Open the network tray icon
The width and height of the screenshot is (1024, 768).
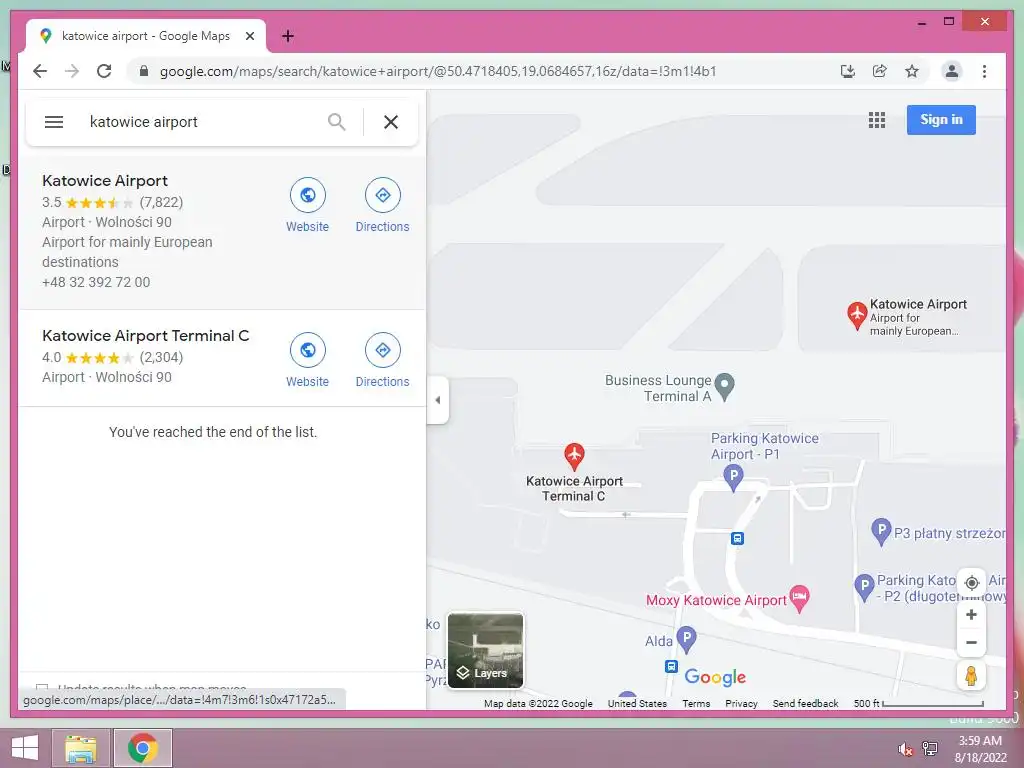929,748
